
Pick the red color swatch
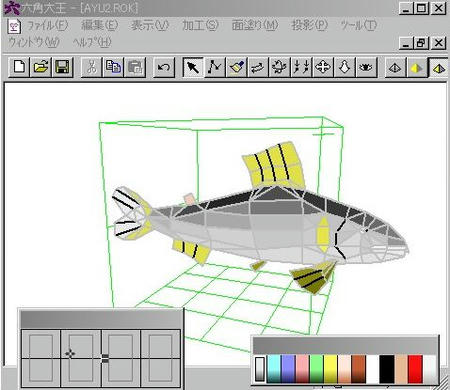tap(415, 369)
